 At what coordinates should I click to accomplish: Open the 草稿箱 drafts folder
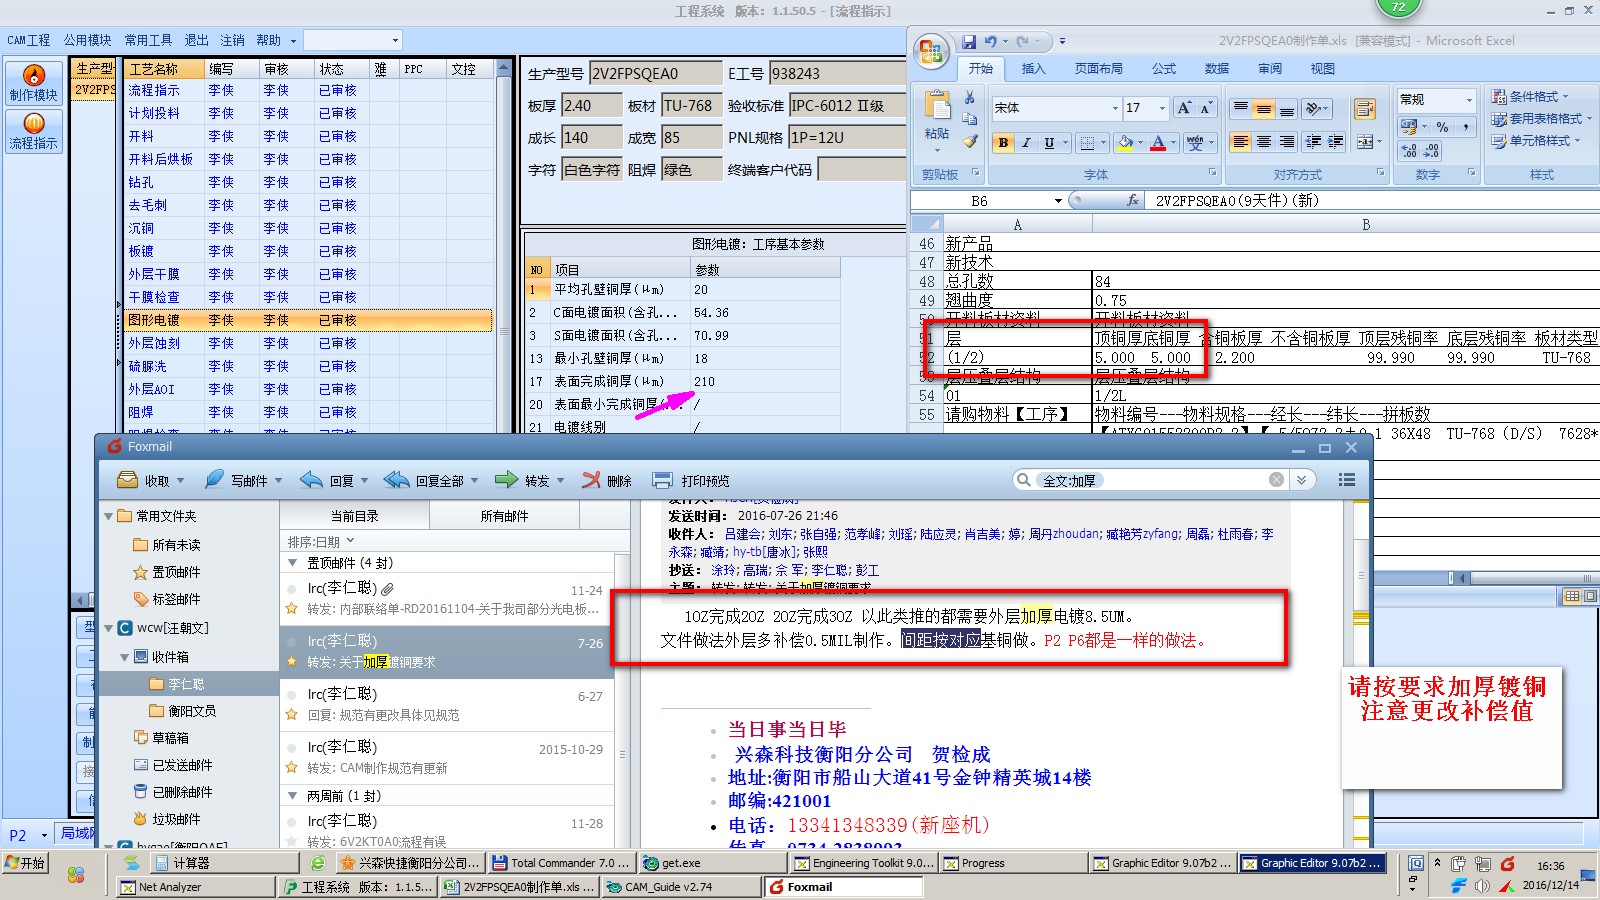click(x=170, y=738)
